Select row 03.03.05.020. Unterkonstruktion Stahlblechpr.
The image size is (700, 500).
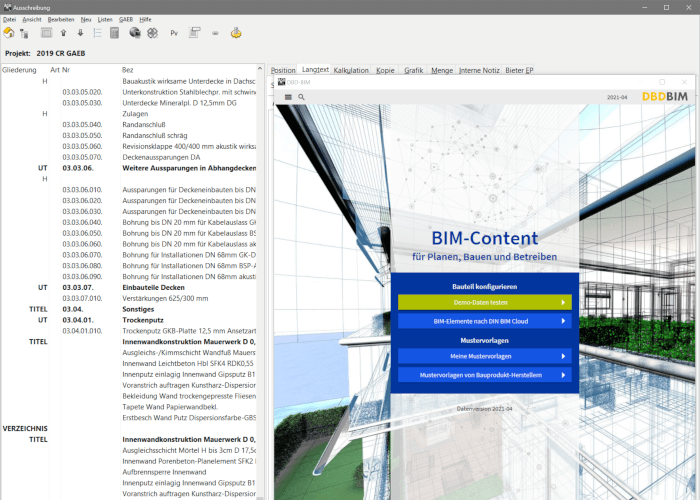point(129,92)
